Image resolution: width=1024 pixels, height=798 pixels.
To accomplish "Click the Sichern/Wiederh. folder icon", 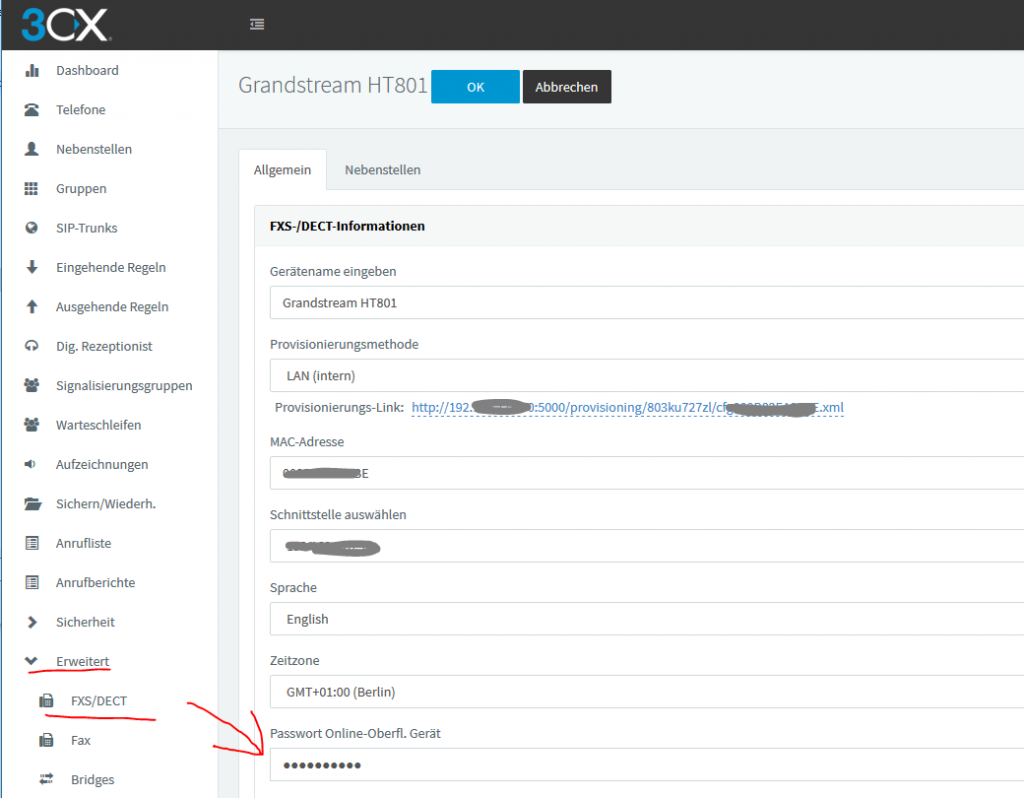I will click(33, 503).
